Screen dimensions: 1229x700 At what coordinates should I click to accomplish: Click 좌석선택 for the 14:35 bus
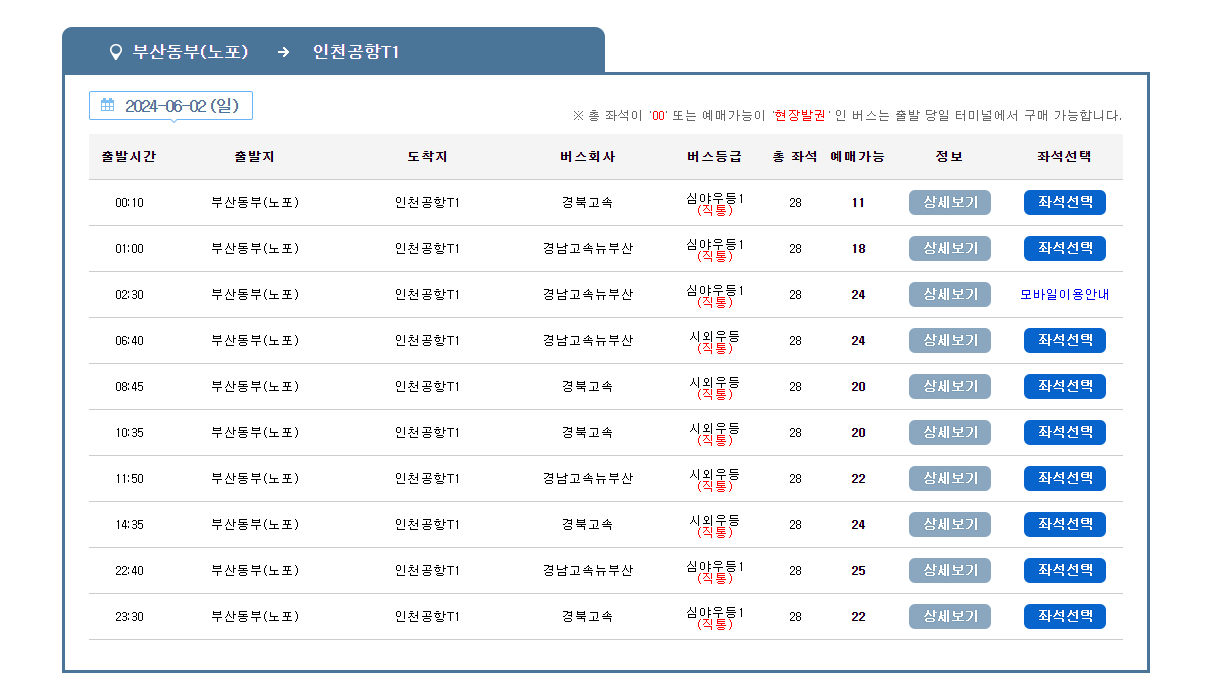point(1065,525)
